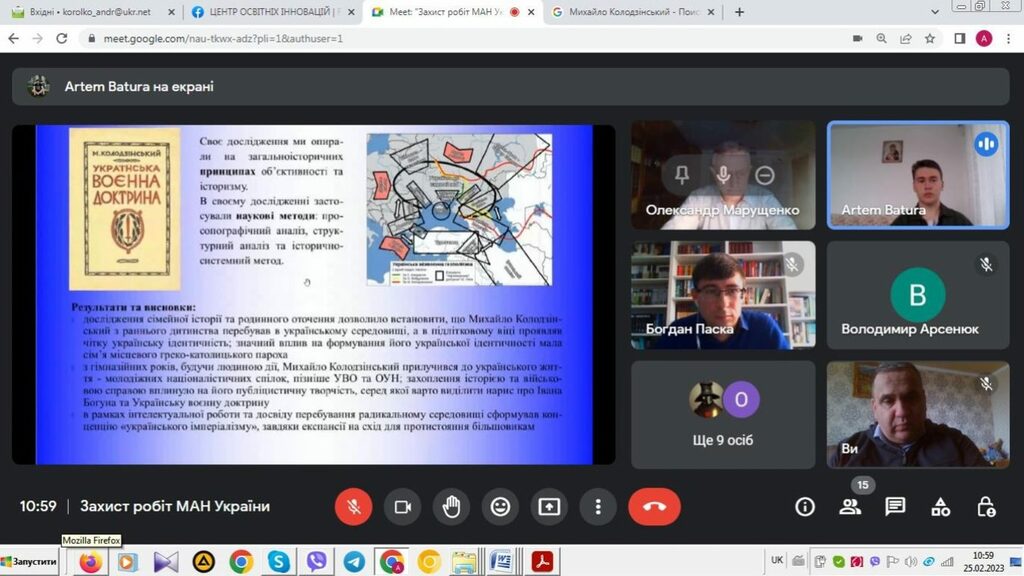Open the Activities panel
Screen dimensions: 1024x576
pyautogui.click(x=940, y=506)
